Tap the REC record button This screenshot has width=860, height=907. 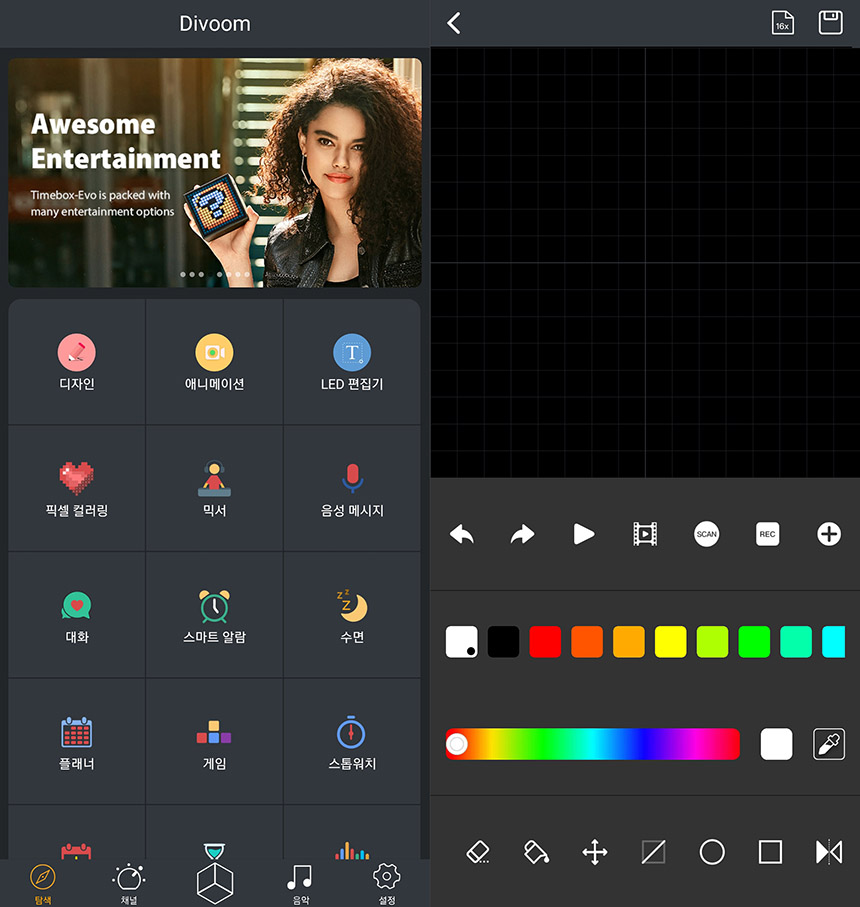click(767, 534)
